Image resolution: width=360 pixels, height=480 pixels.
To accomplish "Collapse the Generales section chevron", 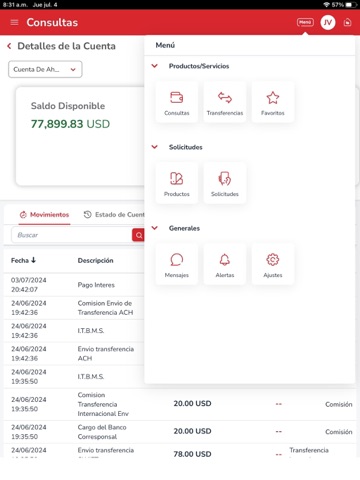I will pos(155,228).
